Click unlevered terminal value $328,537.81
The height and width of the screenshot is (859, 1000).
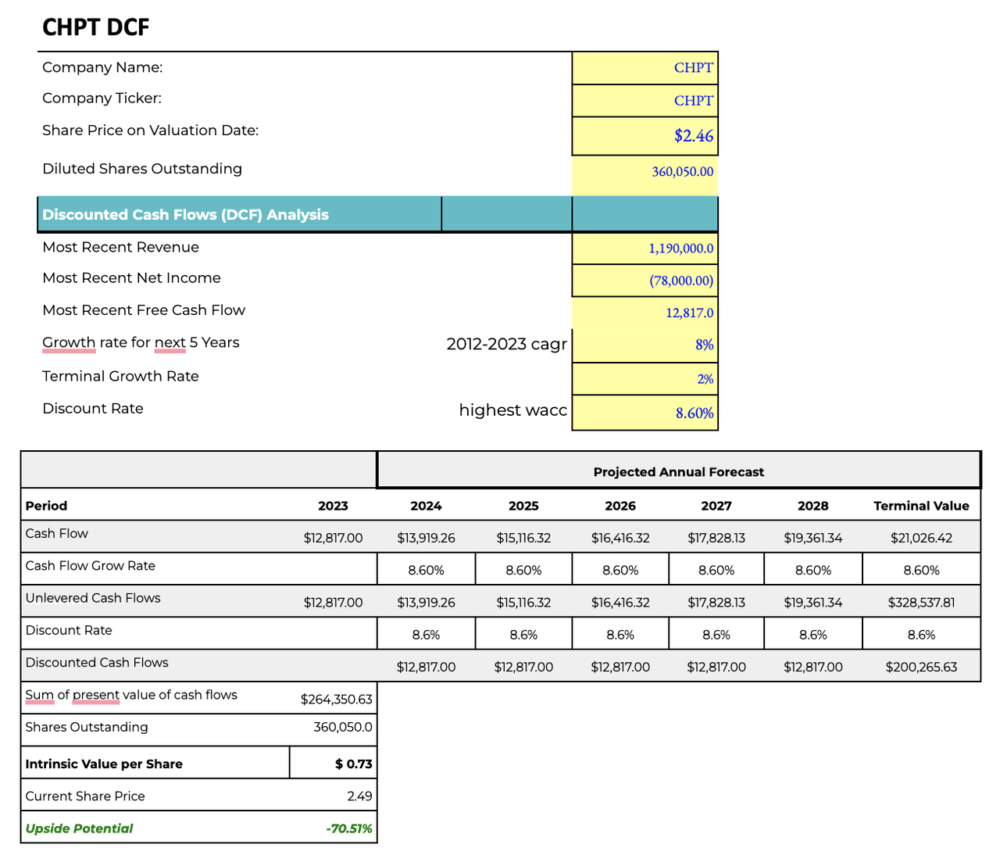[922, 603]
